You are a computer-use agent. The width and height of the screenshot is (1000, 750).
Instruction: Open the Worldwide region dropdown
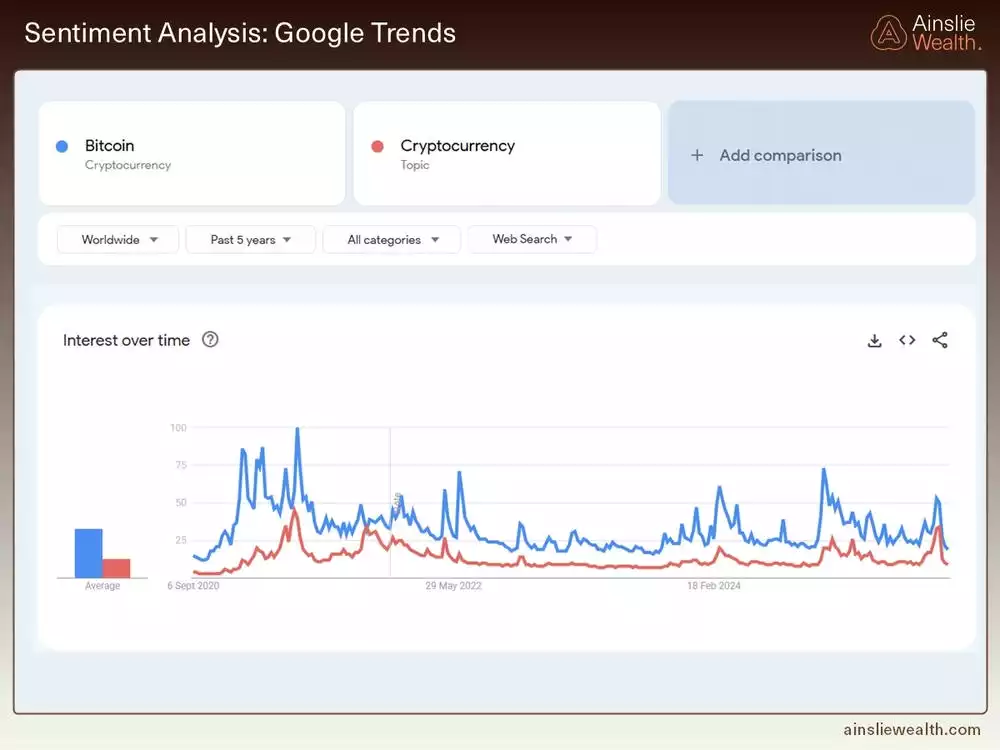click(117, 239)
